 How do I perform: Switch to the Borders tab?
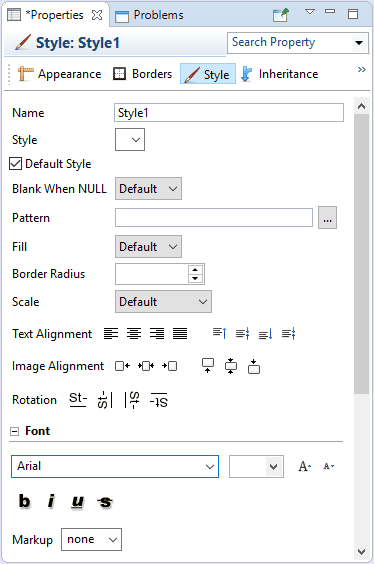point(142,74)
